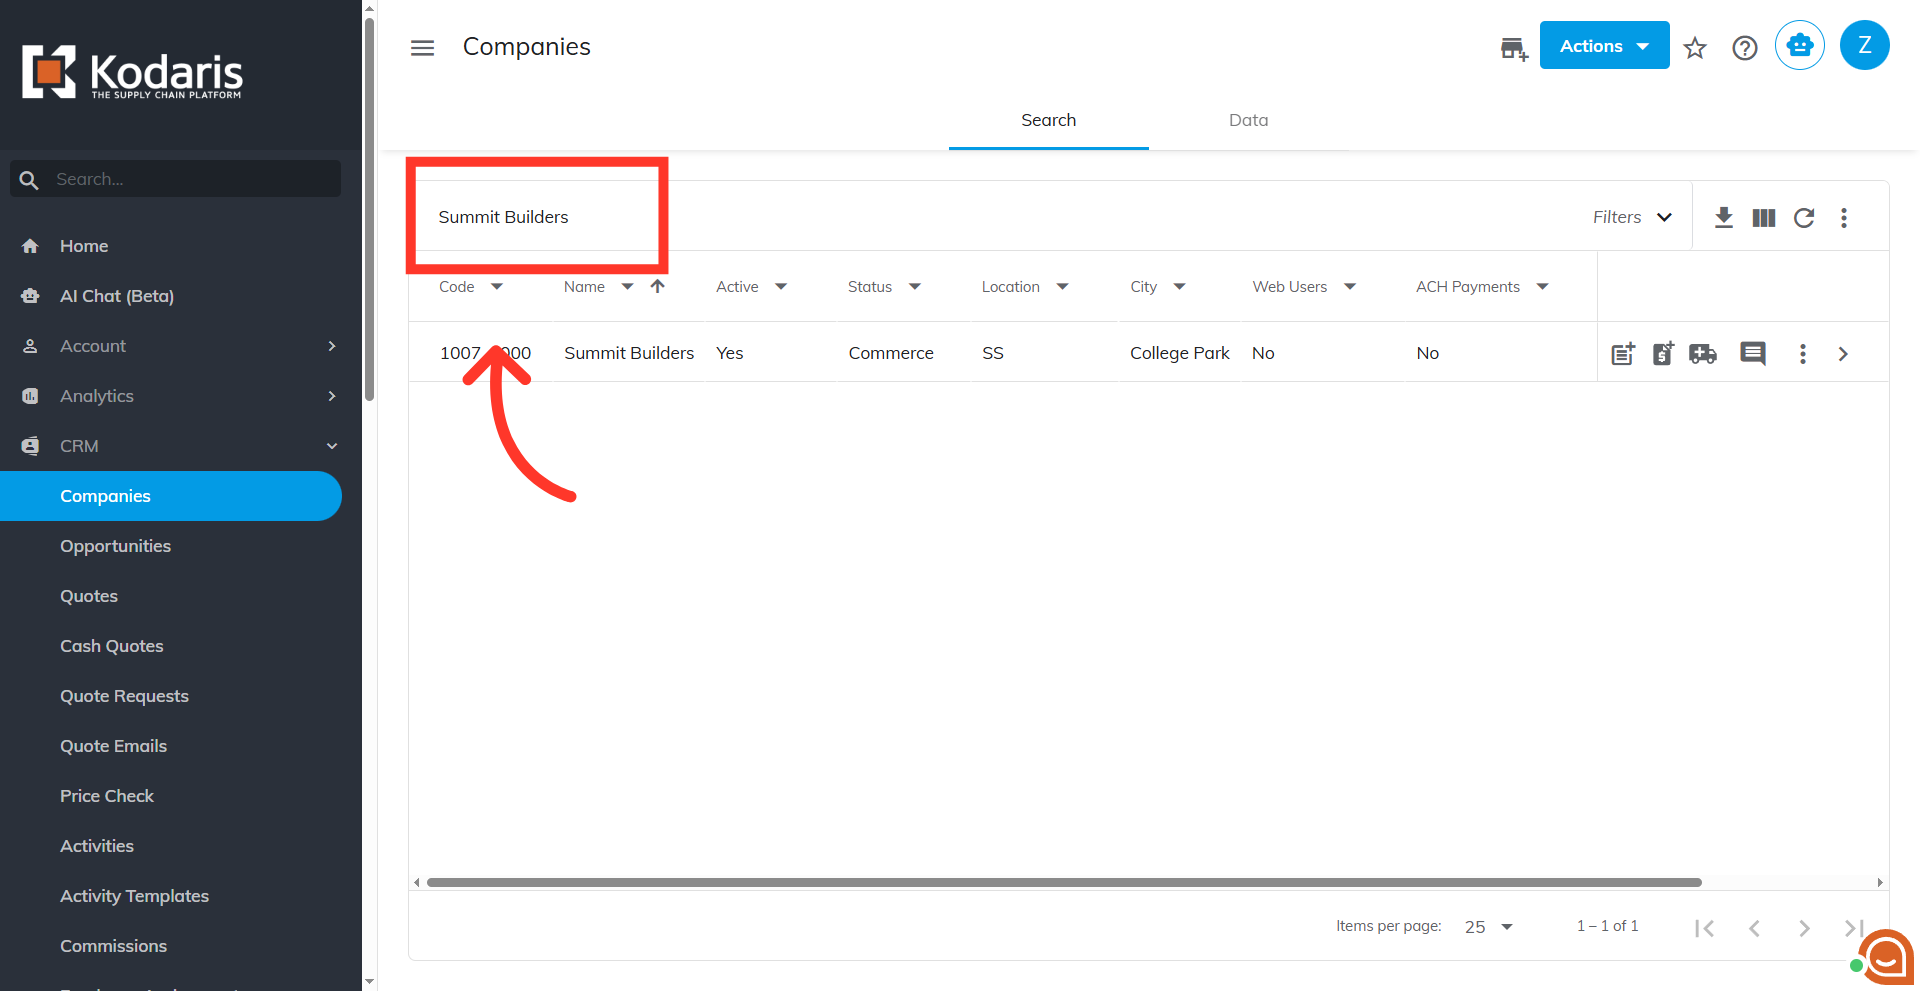Go to first page of results
The height and width of the screenshot is (991, 1920).
tap(1704, 928)
